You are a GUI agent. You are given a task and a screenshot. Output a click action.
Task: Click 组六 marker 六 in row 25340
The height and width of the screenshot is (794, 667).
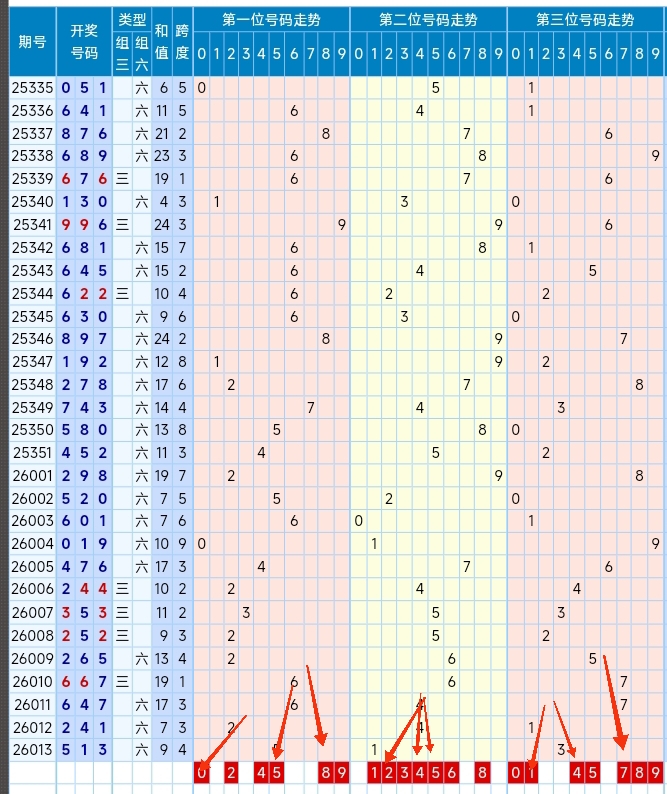tap(141, 202)
